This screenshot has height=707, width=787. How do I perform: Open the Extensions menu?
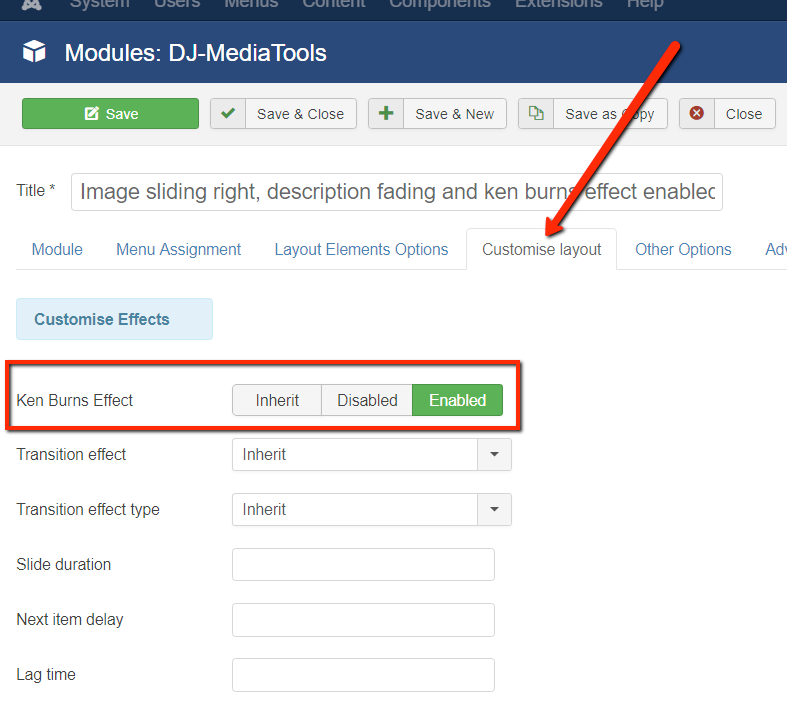(559, 5)
